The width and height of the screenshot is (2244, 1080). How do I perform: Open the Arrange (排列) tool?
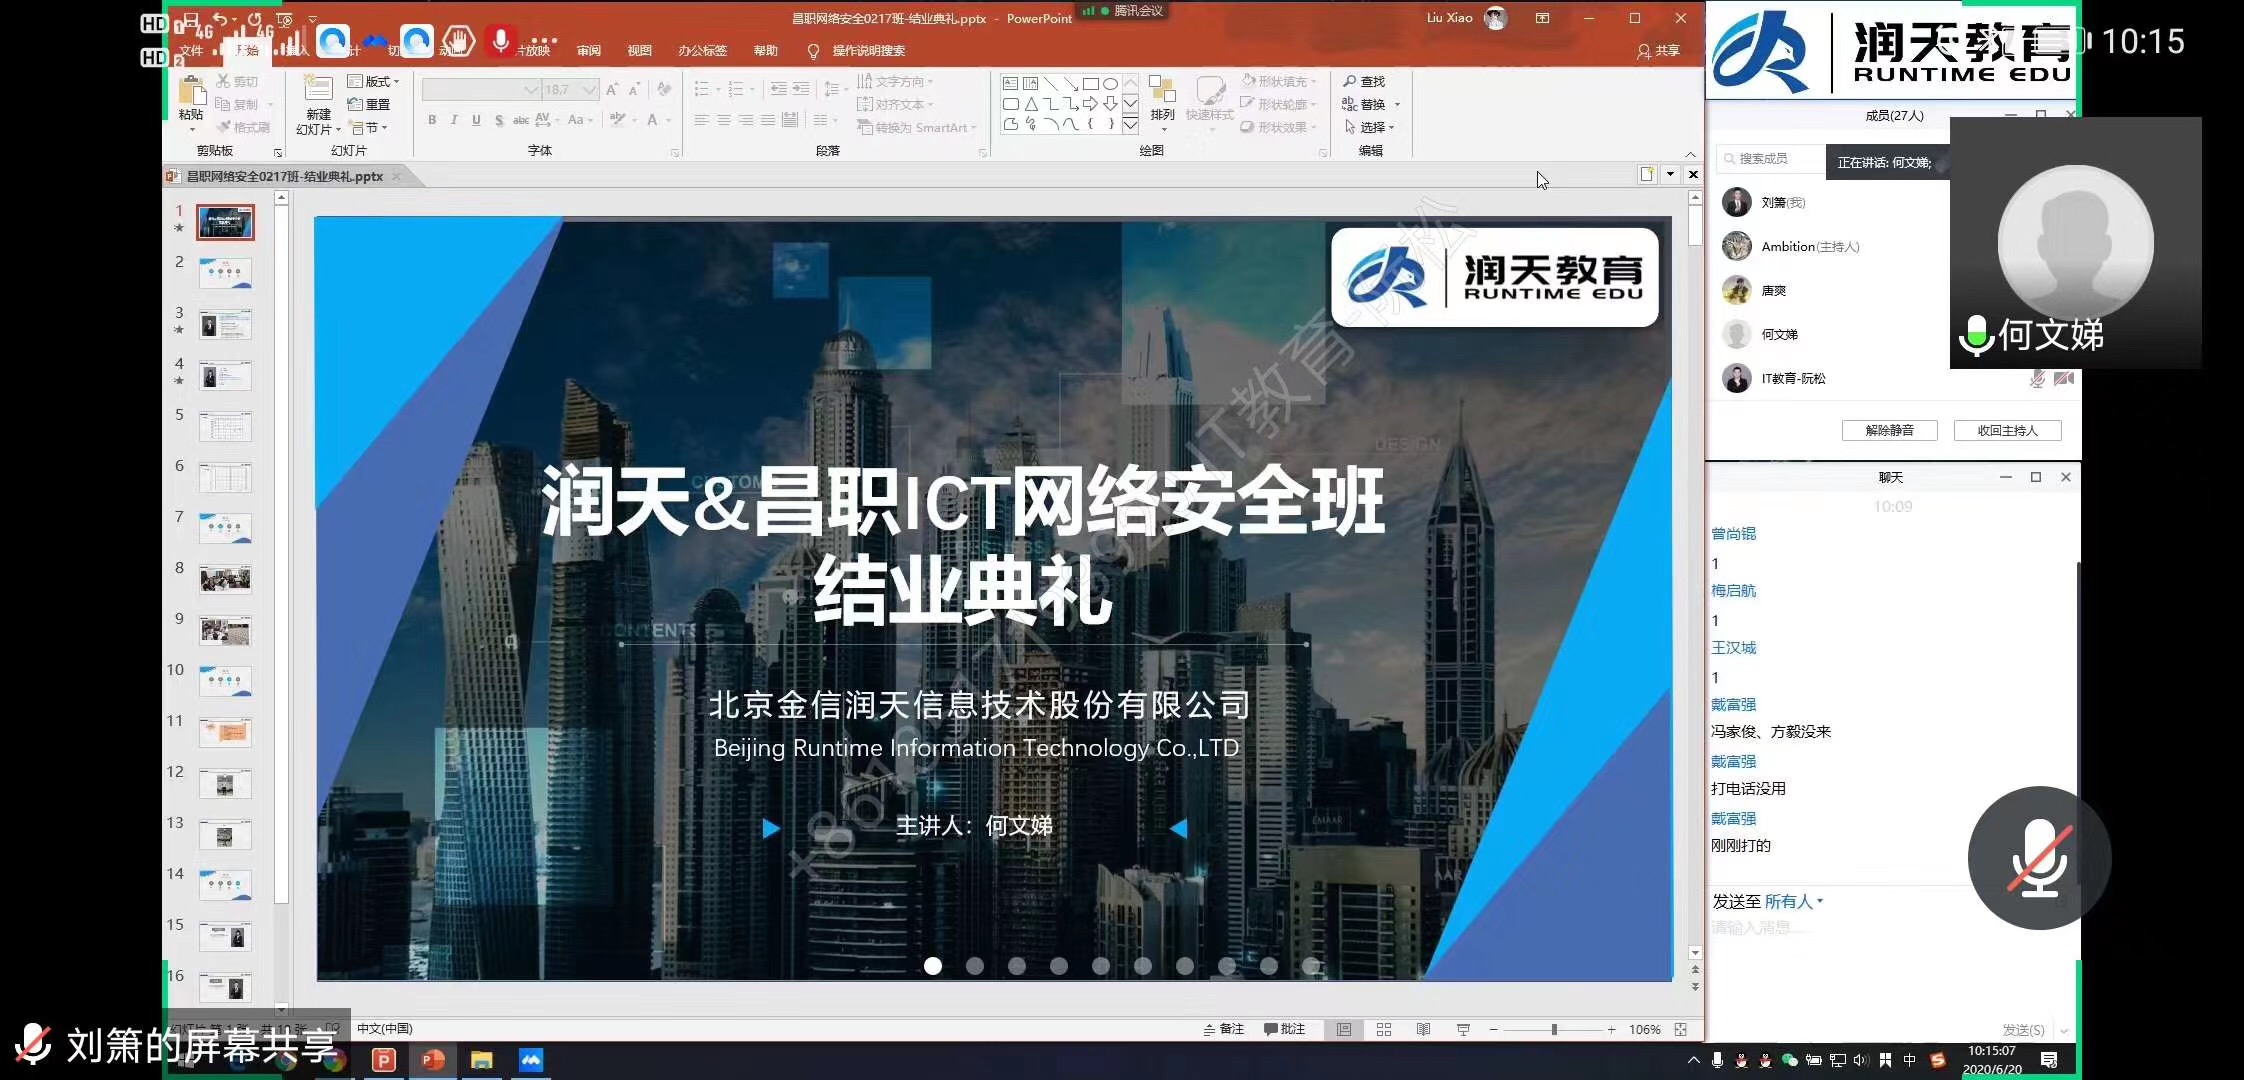point(1162,94)
